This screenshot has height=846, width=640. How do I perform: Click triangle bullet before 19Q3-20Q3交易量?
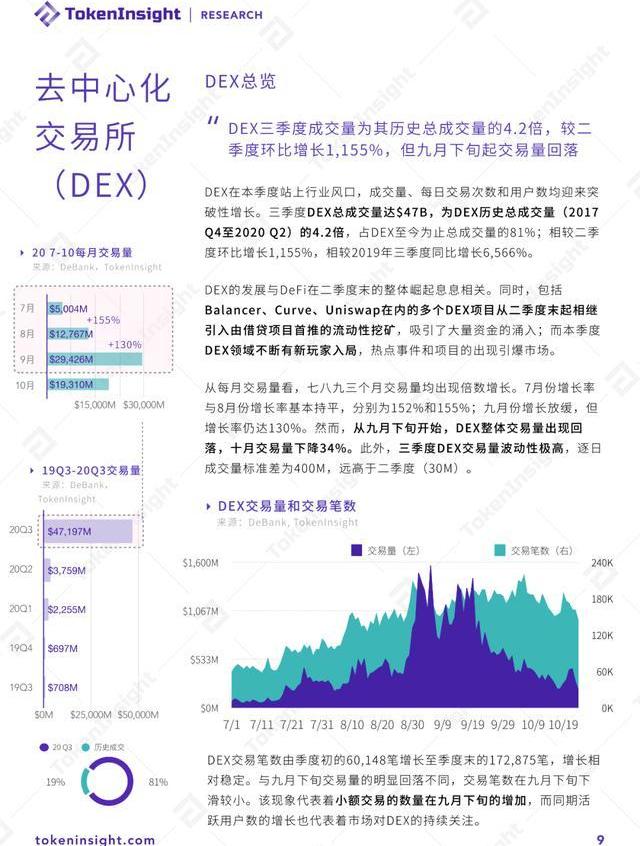(32, 470)
